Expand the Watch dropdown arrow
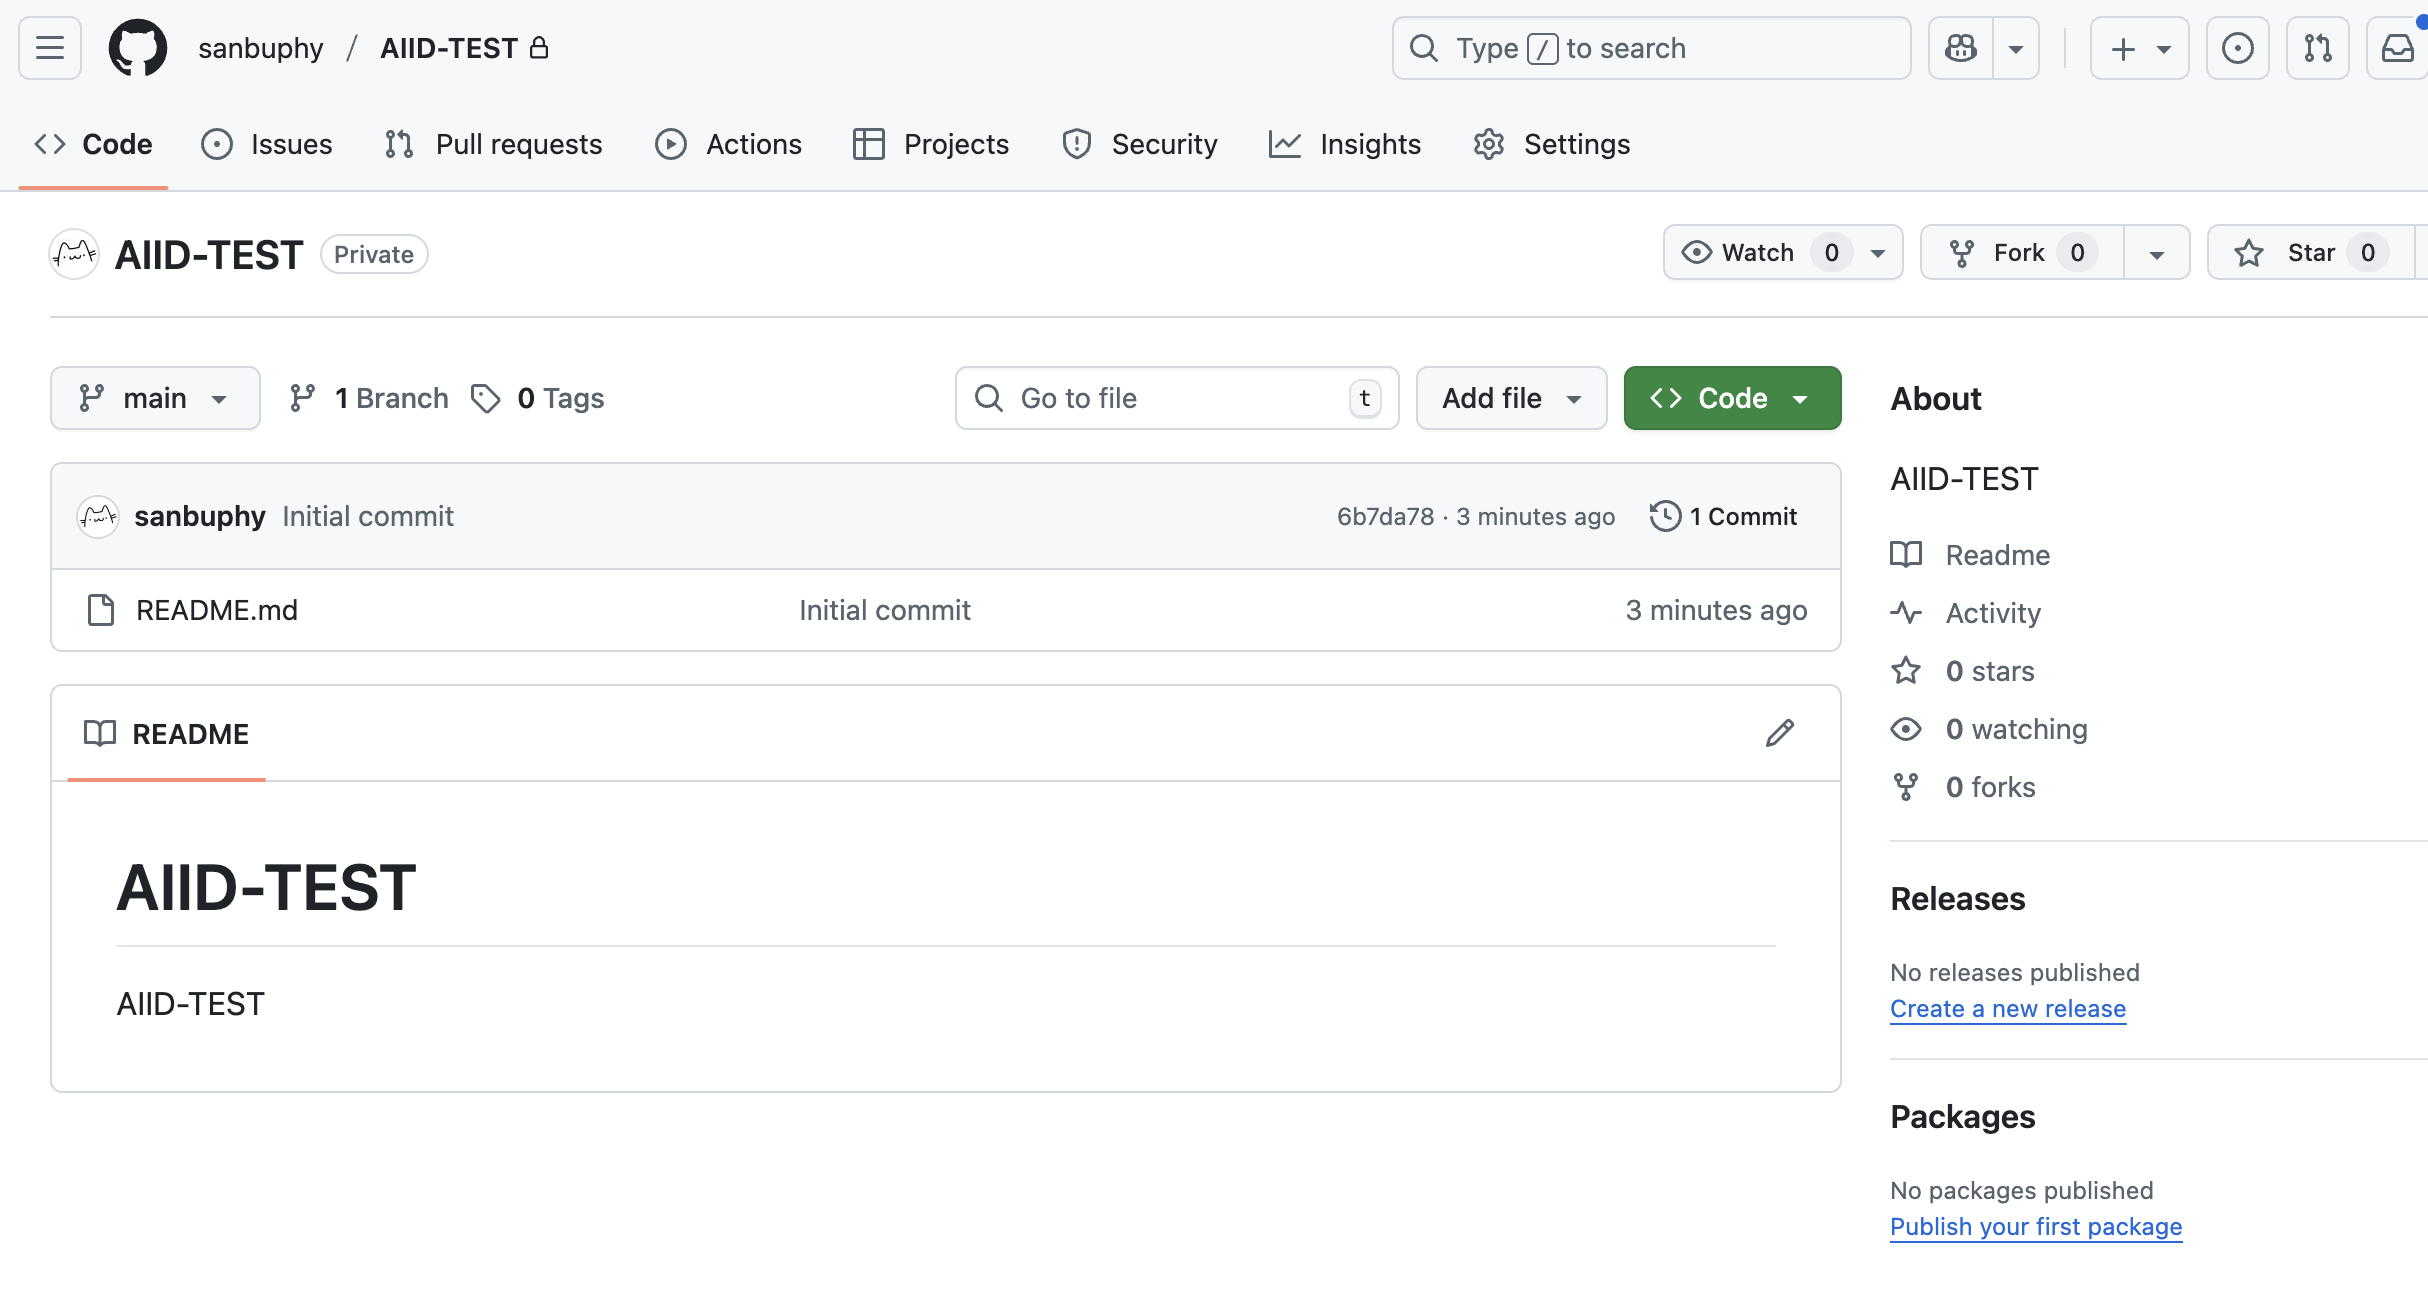 pos(1878,253)
